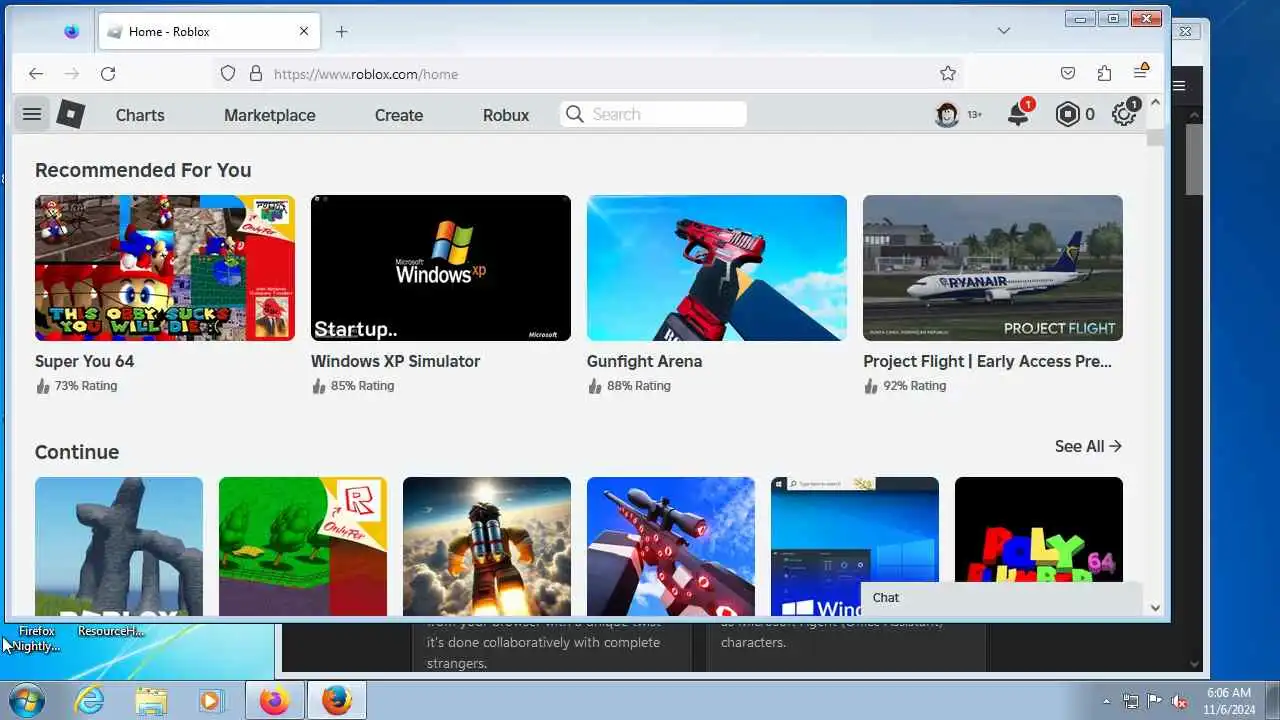
Task: Click the Roblox page scrollbar thumb
Action: [1155, 138]
